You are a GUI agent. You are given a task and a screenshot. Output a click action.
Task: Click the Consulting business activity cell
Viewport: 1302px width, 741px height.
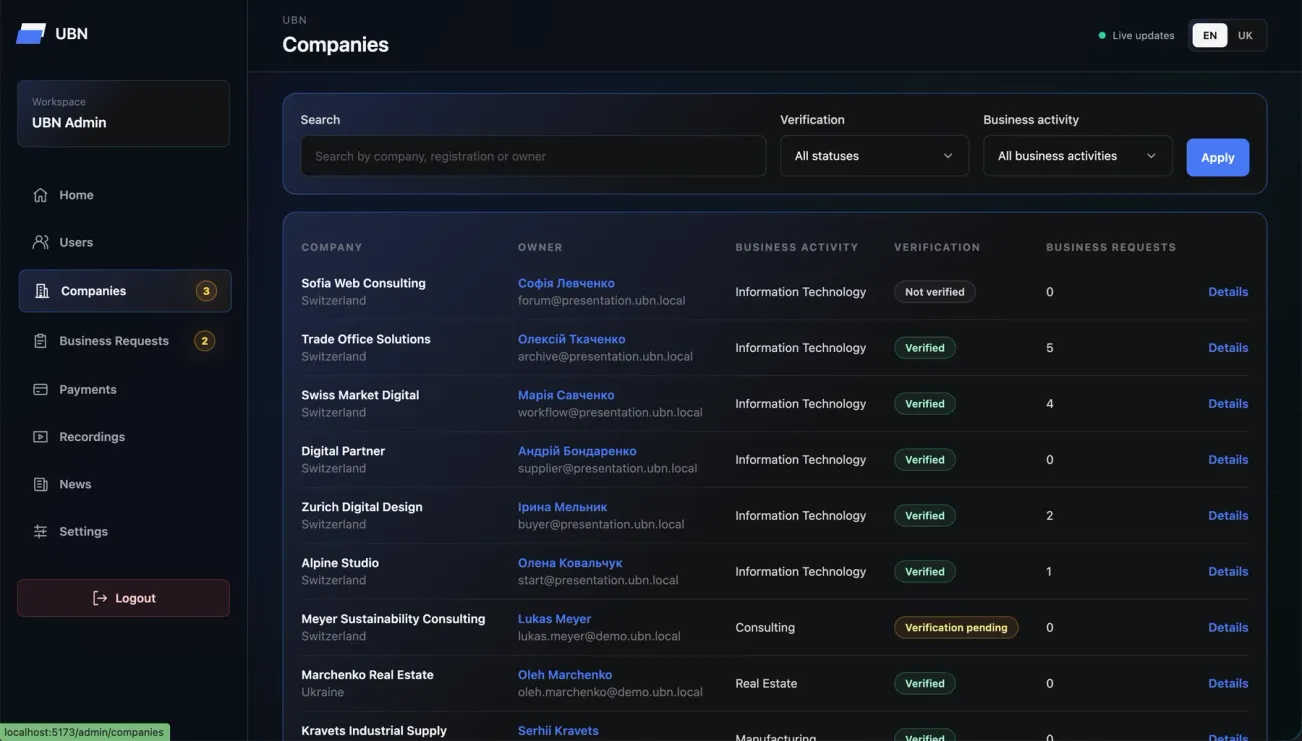pyautogui.click(x=765, y=628)
